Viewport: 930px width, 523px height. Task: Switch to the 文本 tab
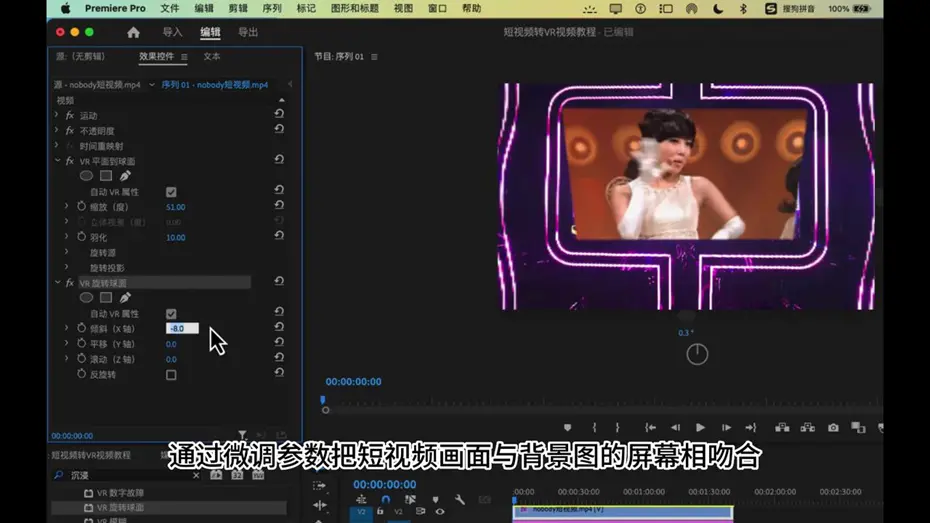tap(212, 56)
